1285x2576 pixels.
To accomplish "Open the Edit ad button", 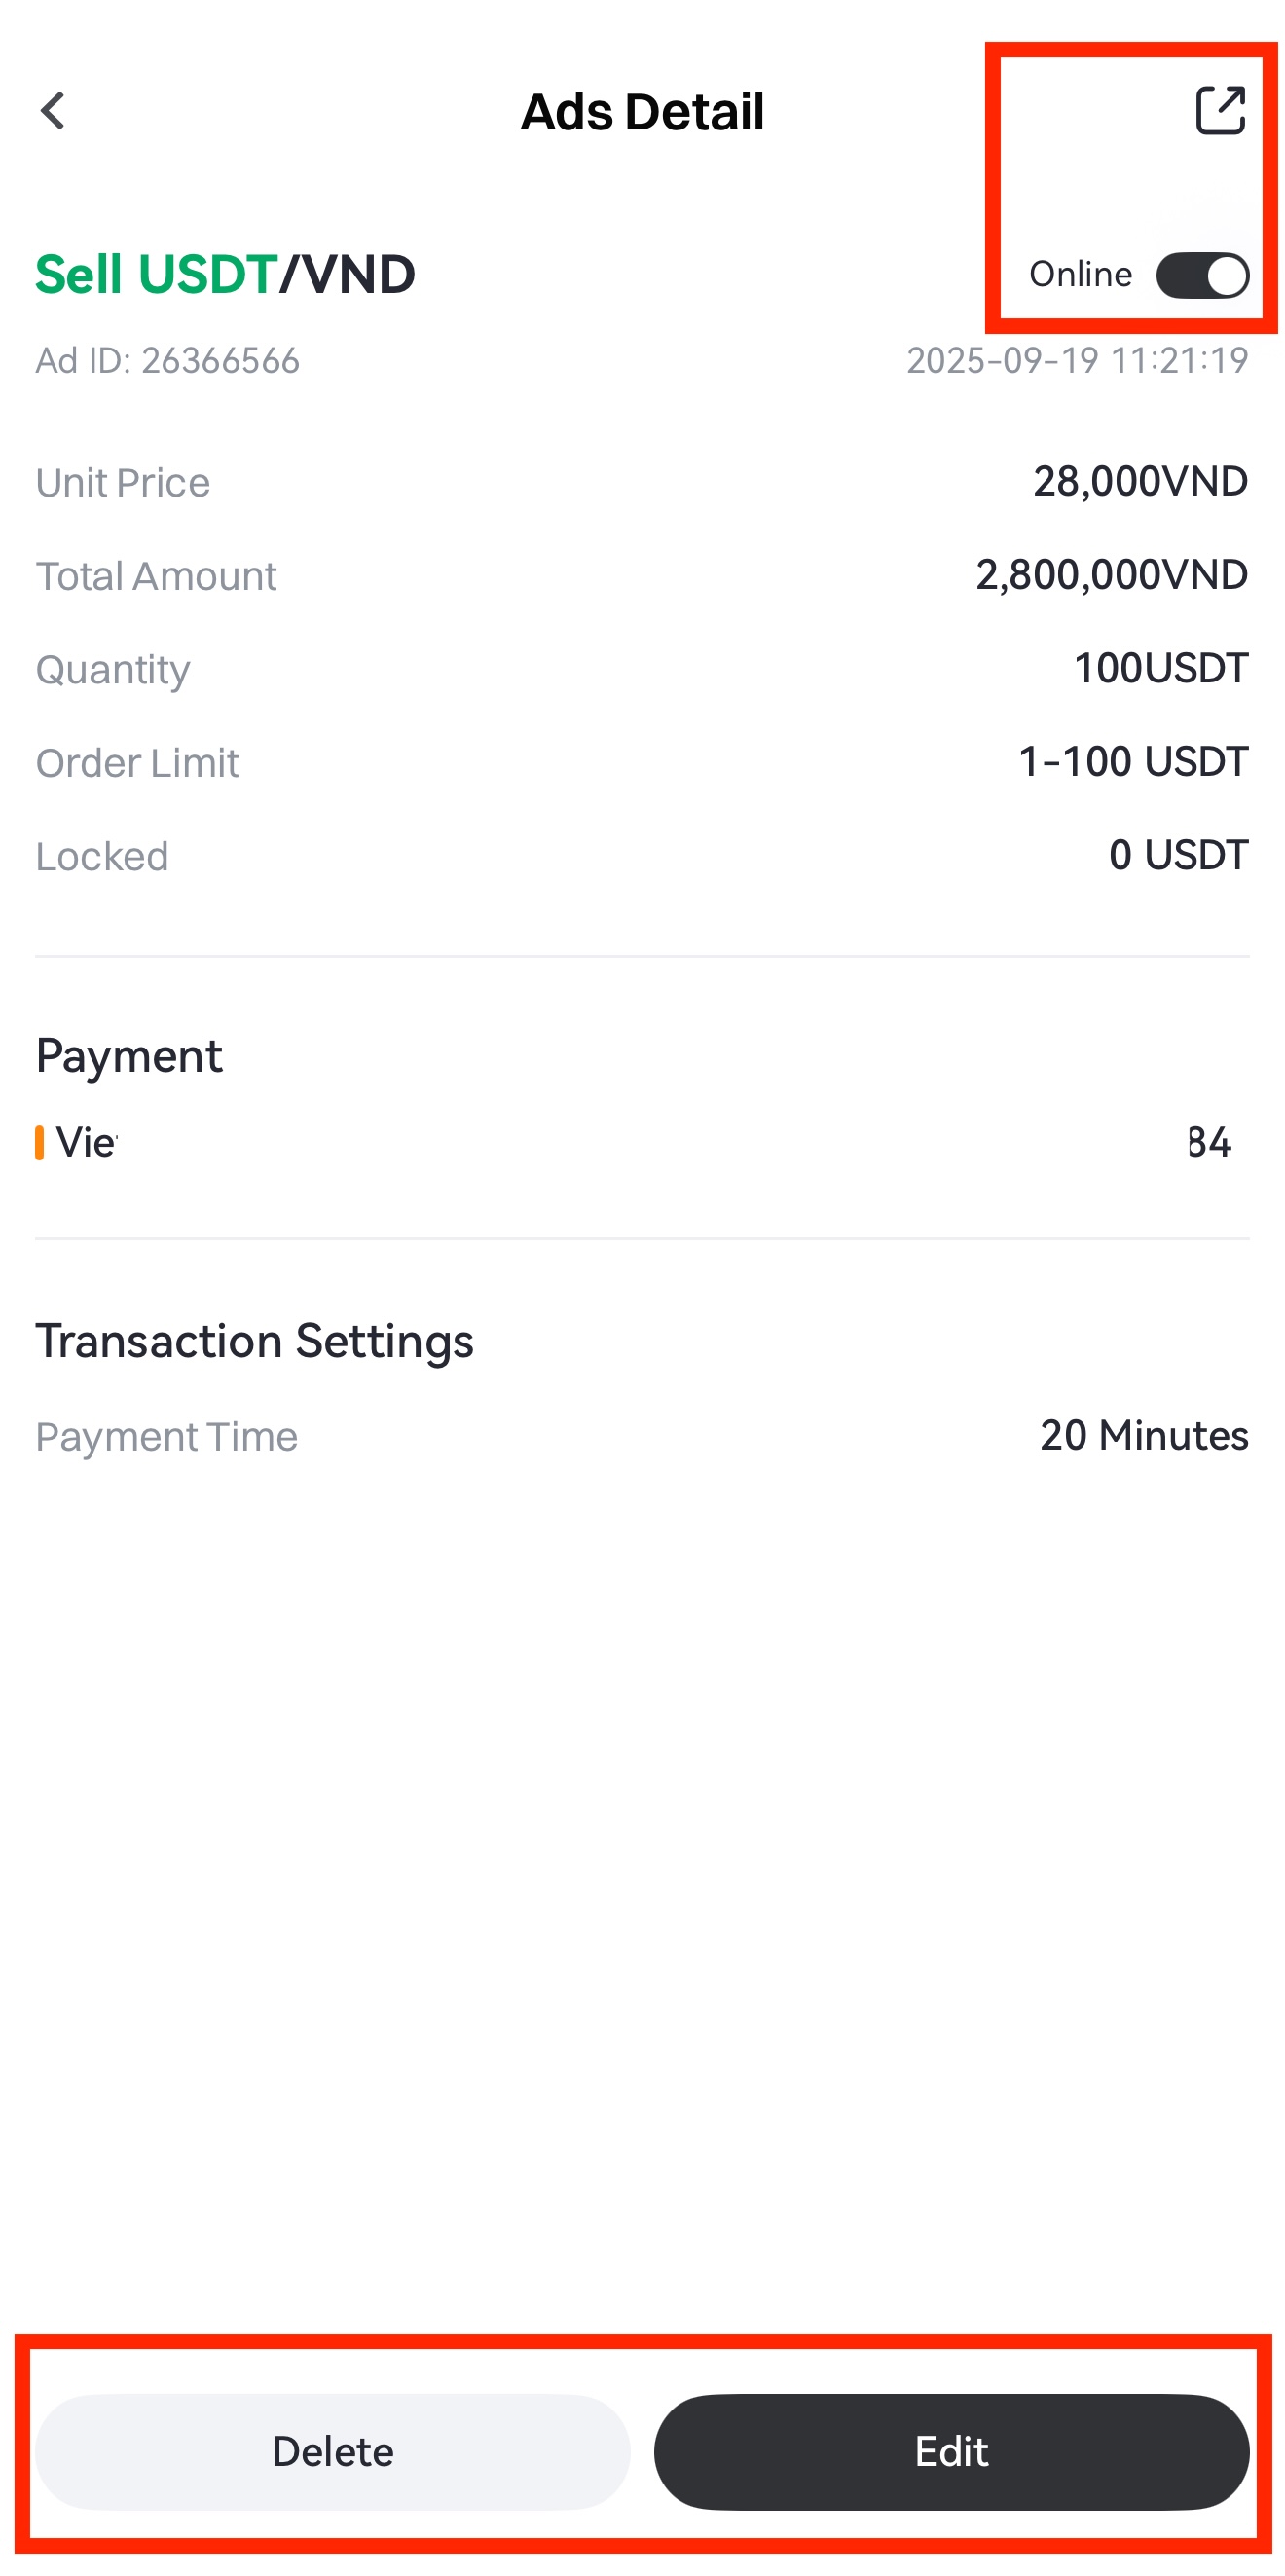I will [950, 2451].
